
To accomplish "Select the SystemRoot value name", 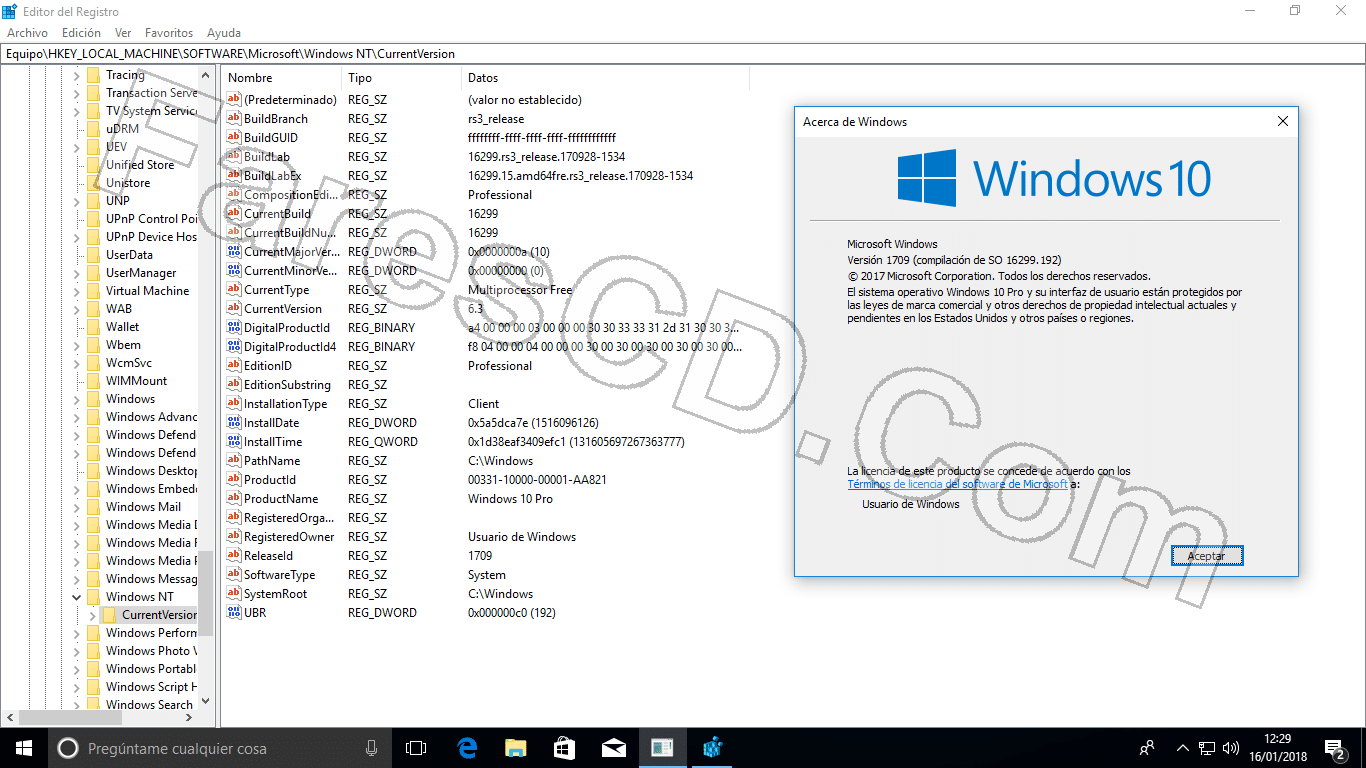I will 275,594.
